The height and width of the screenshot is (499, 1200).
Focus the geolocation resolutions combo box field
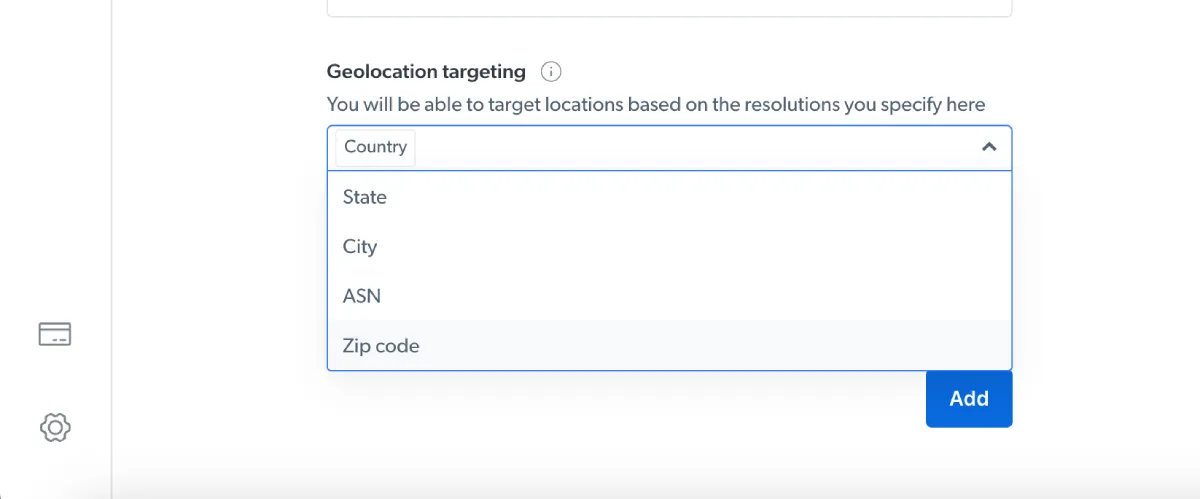(669, 148)
